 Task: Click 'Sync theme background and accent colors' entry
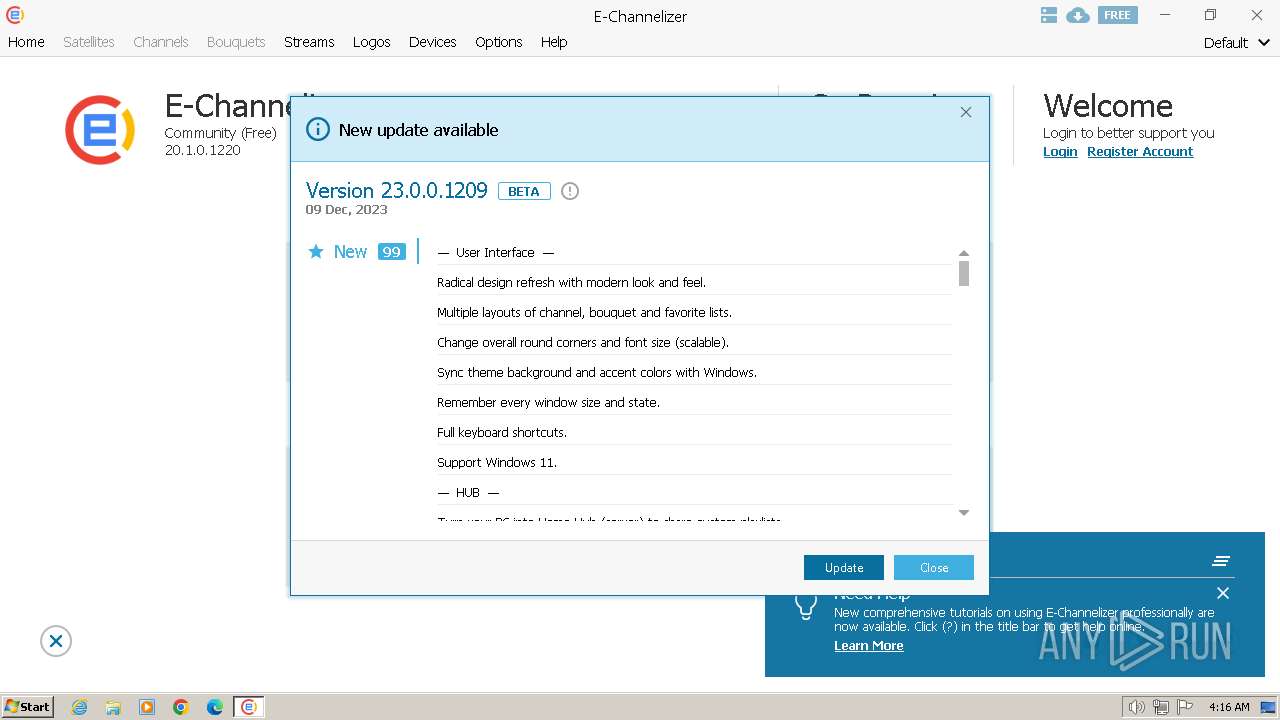tap(597, 372)
